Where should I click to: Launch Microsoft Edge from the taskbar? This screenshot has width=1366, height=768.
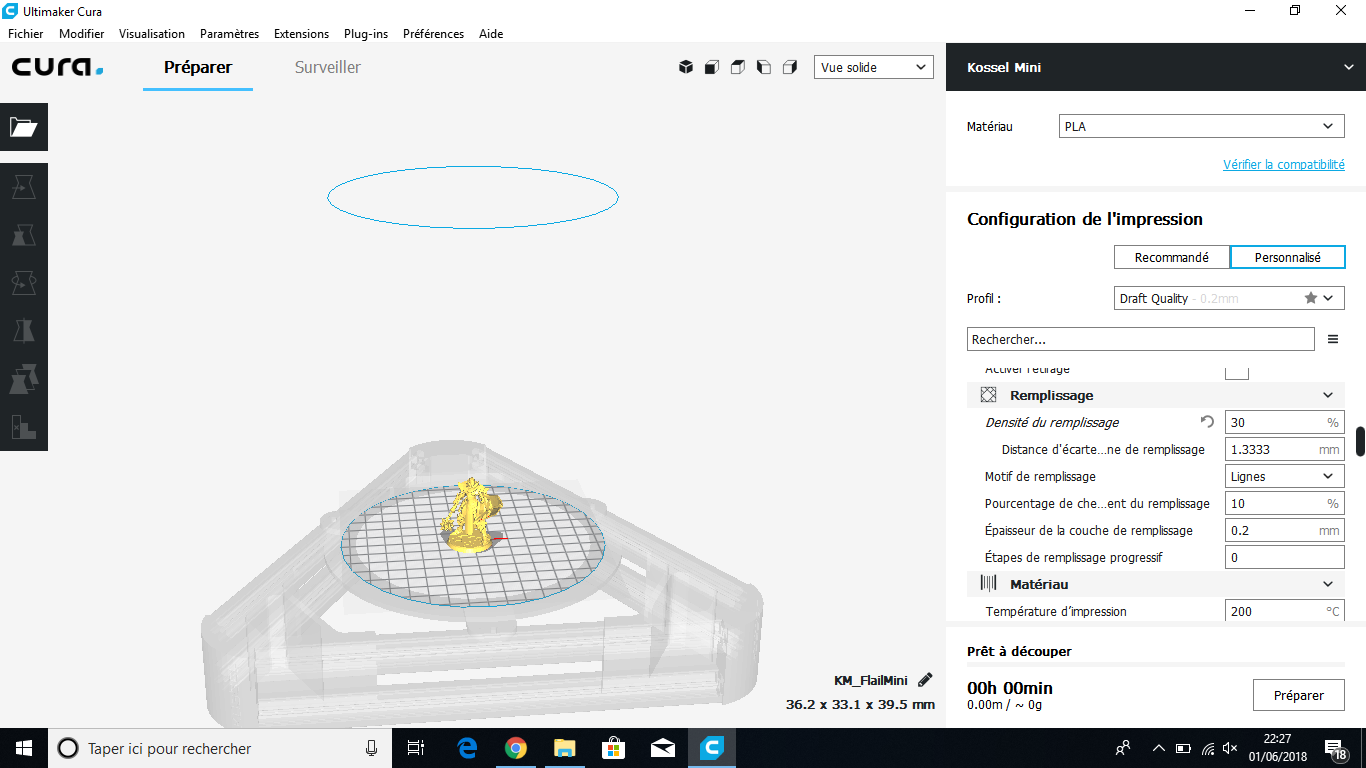467,748
